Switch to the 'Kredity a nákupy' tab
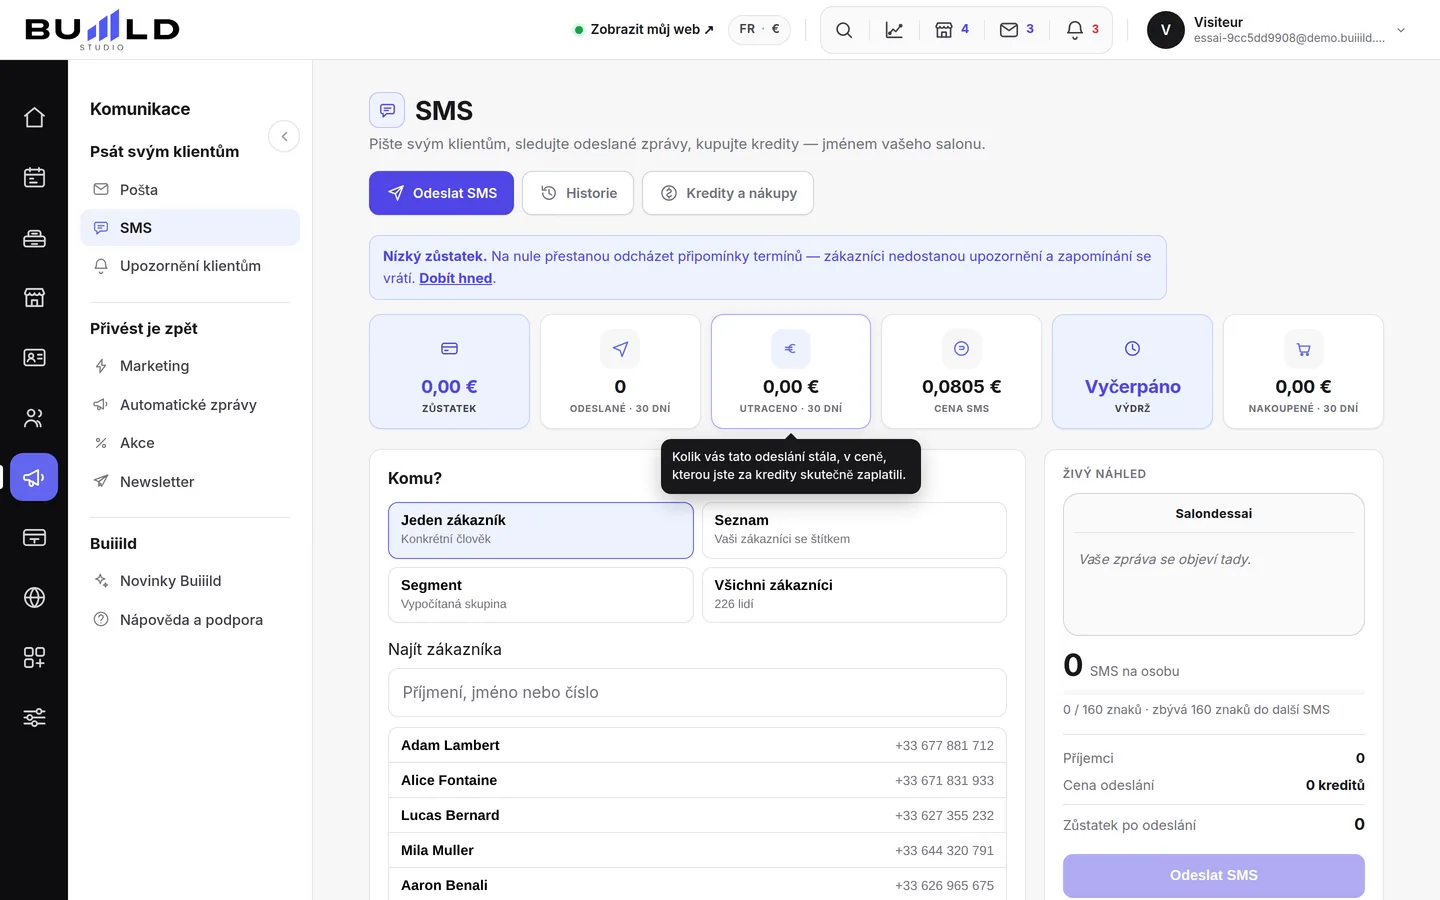The image size is (1440, 900). pos(728,193)
